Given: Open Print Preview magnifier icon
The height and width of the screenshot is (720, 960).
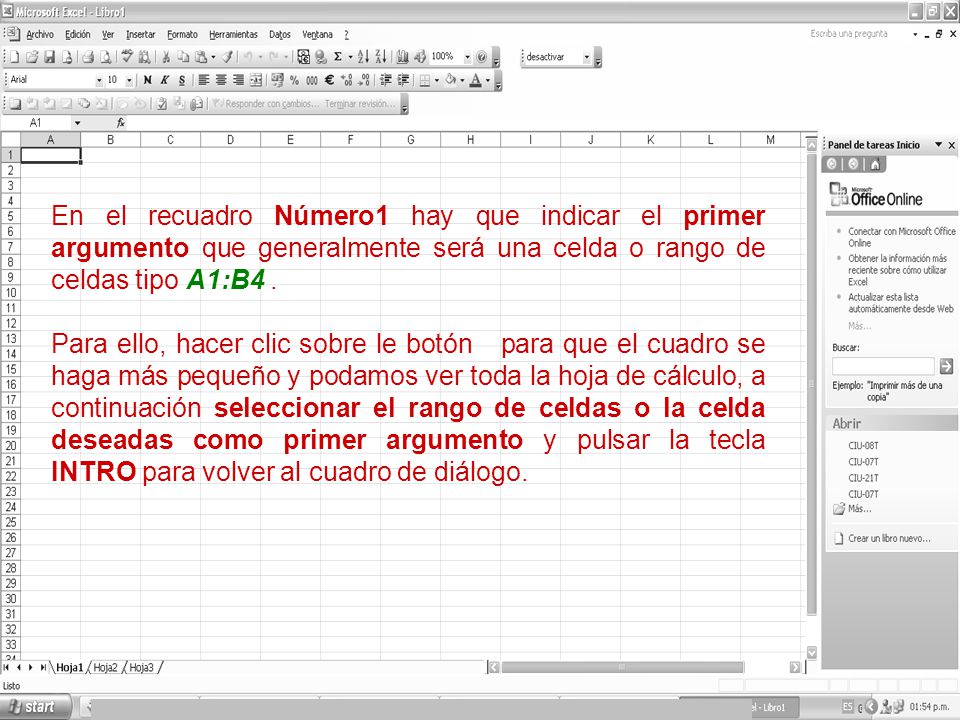Looking at the screenshot, I should [x=105, y=57].
